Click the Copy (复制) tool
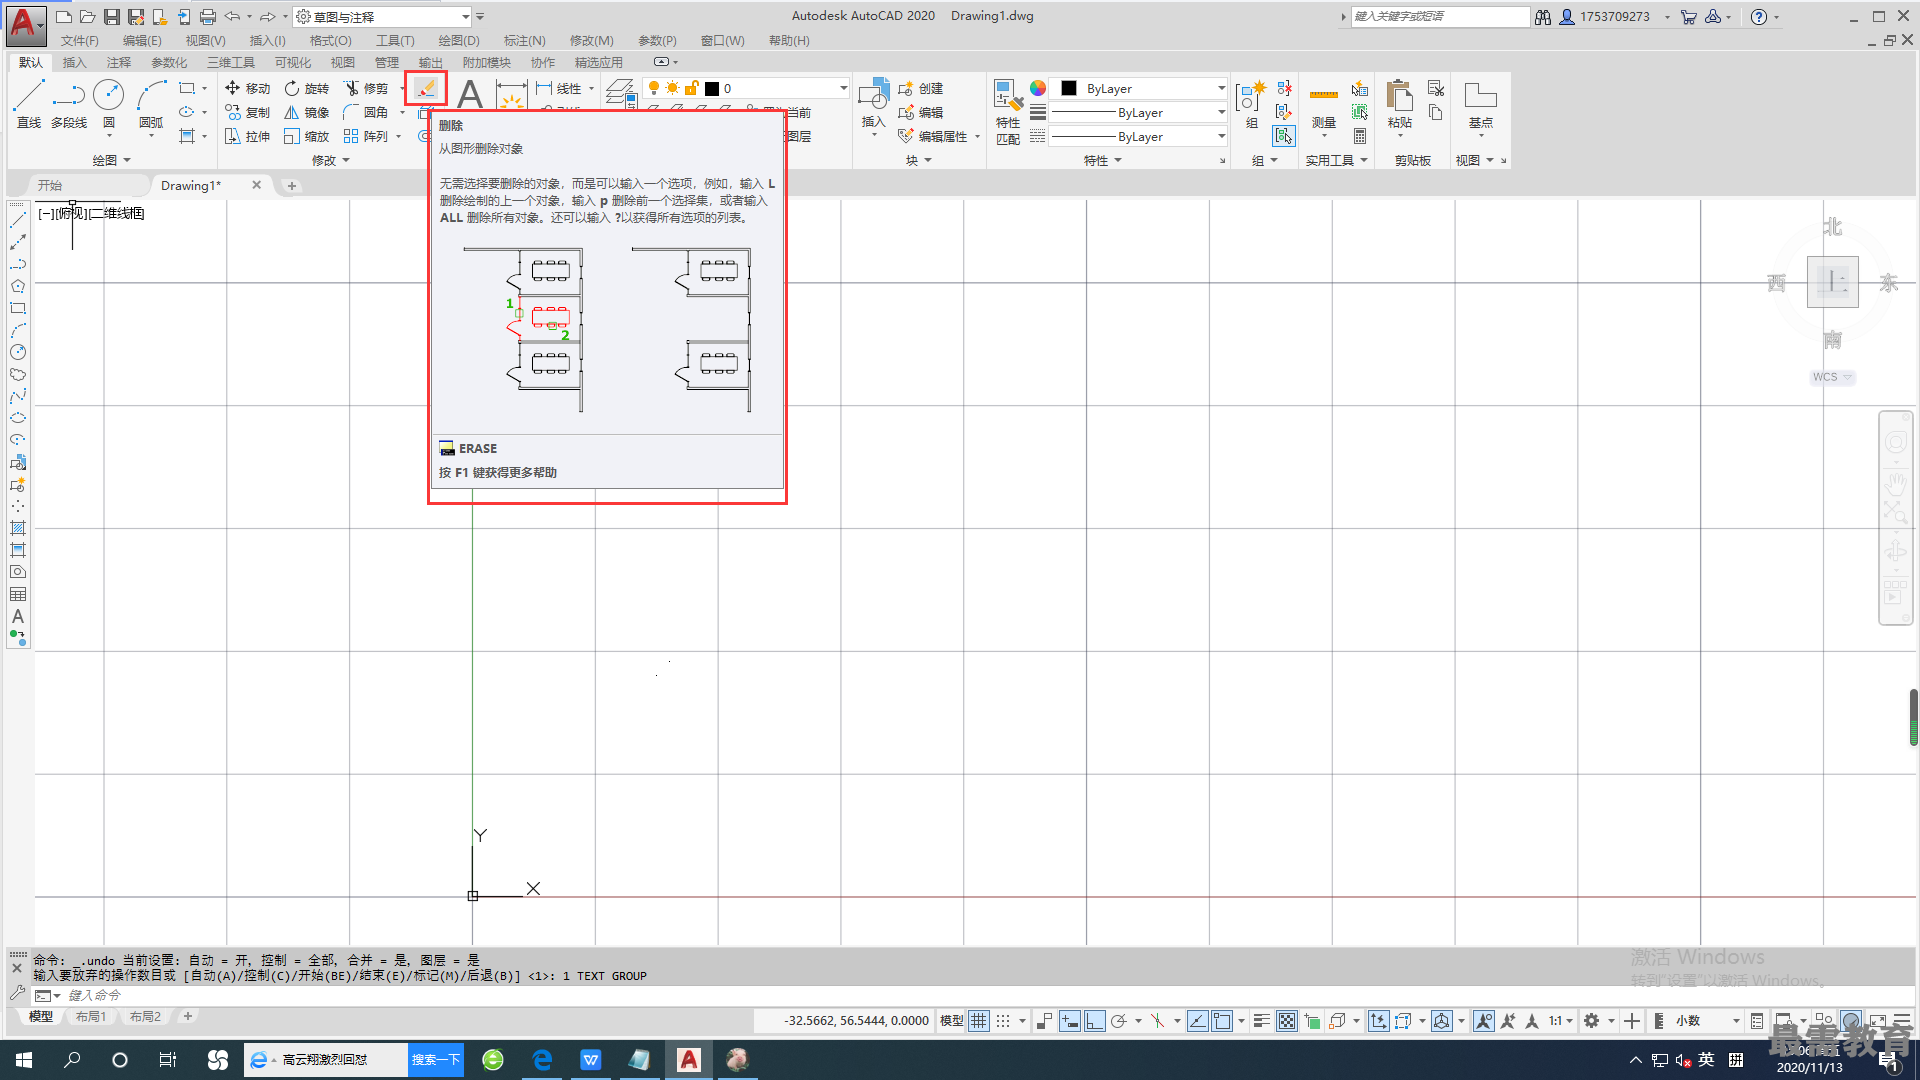 (x=247, y=112)
